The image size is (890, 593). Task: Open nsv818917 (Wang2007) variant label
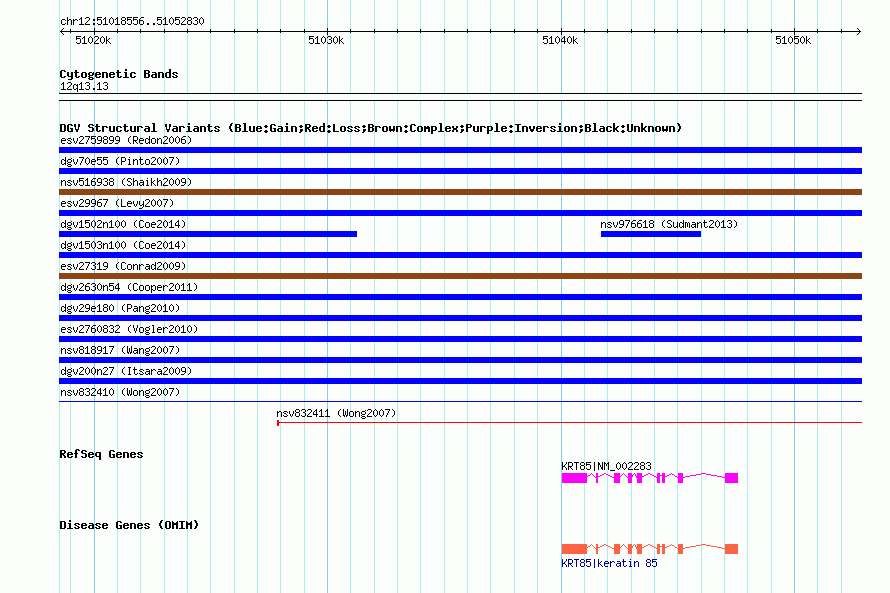point(120,350)
